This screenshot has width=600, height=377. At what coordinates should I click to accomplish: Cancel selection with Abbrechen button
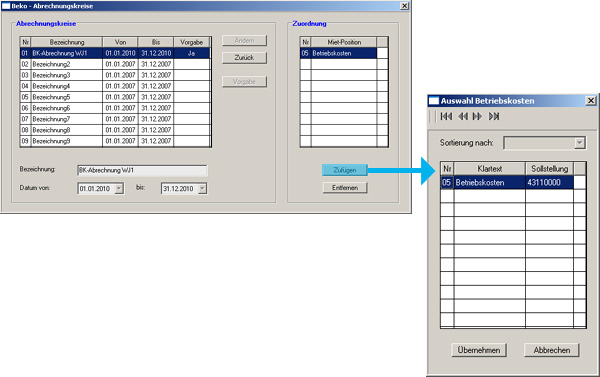[x=551, y=350]
